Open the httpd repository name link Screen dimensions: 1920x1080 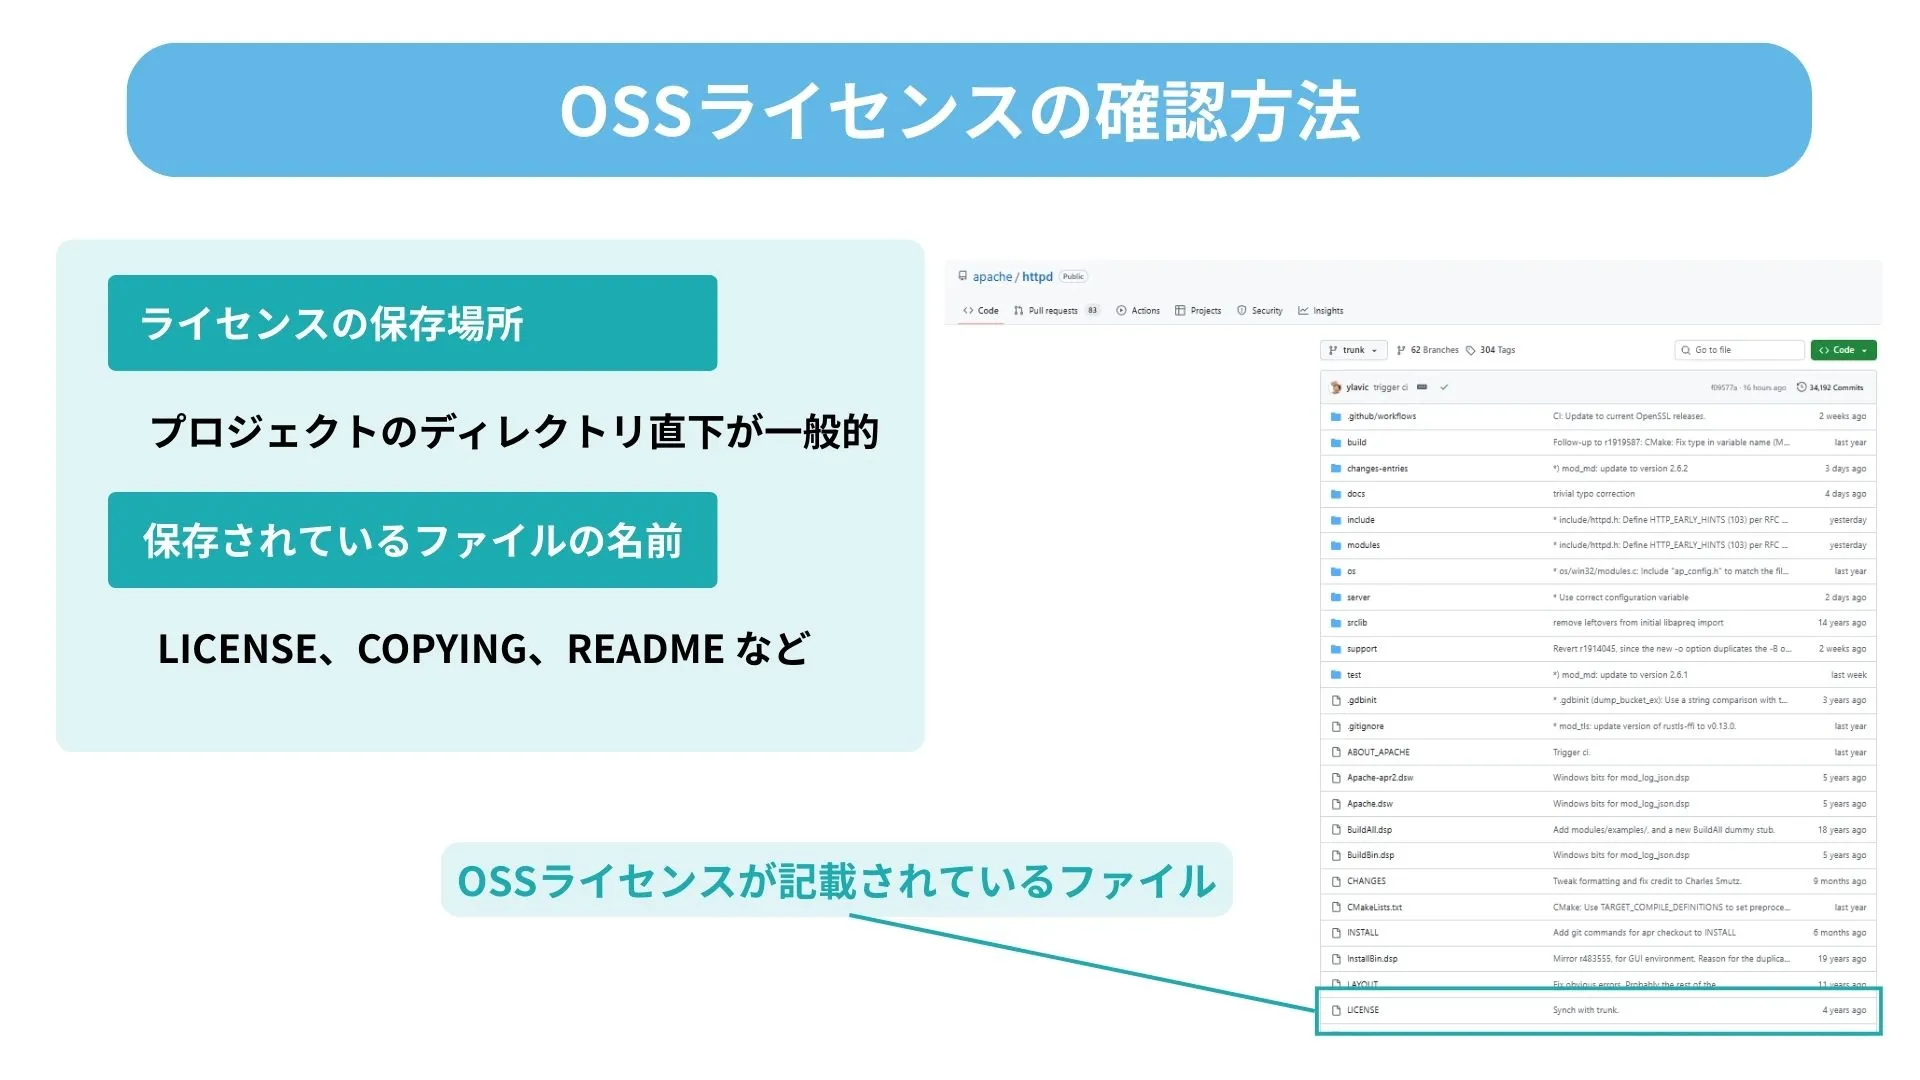(x=1037, y=277)
